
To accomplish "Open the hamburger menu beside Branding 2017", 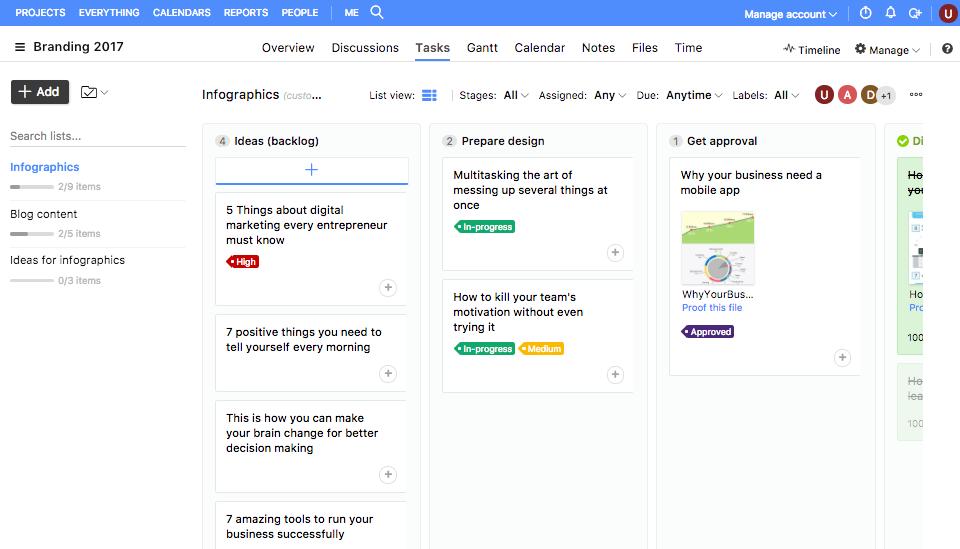I will point(20,47).
